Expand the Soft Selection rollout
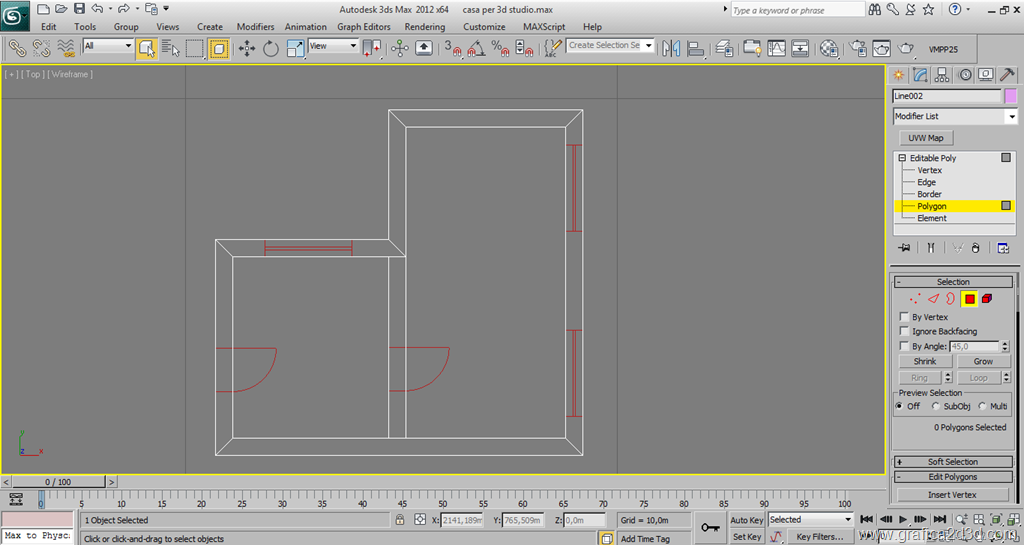The width and height of the screenshot is (1024, 545). pos(952,462)
